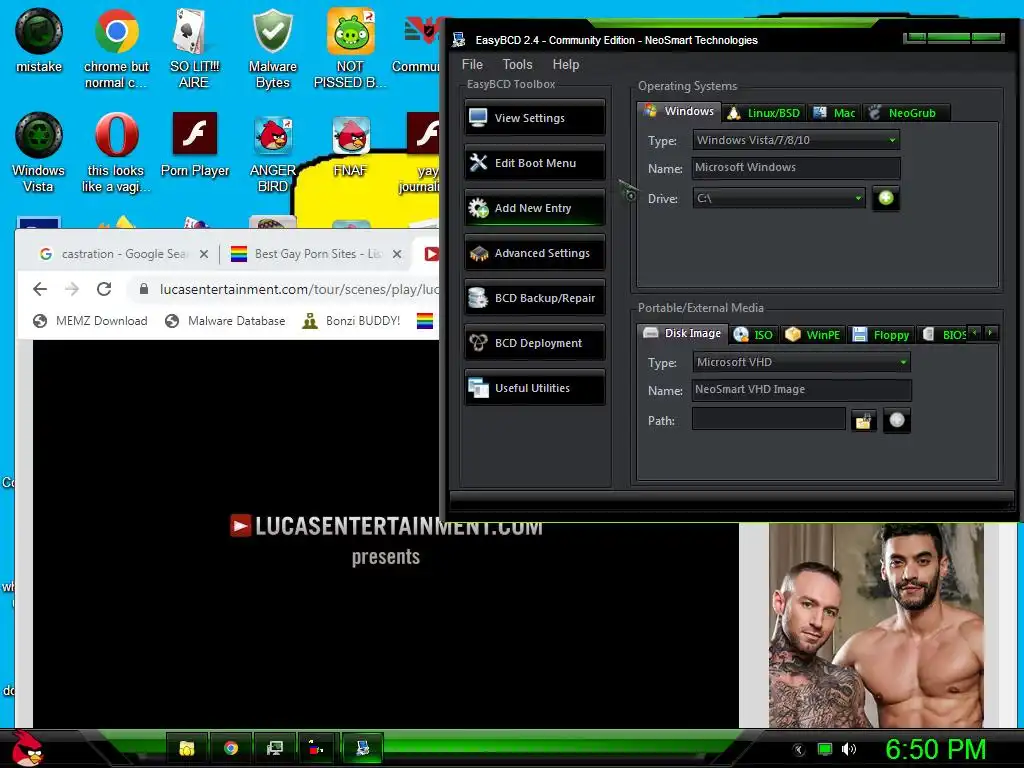Click the grey add button beside Path
The width and height of the screenshot is (1024, 768).
(x=897, y=420)
